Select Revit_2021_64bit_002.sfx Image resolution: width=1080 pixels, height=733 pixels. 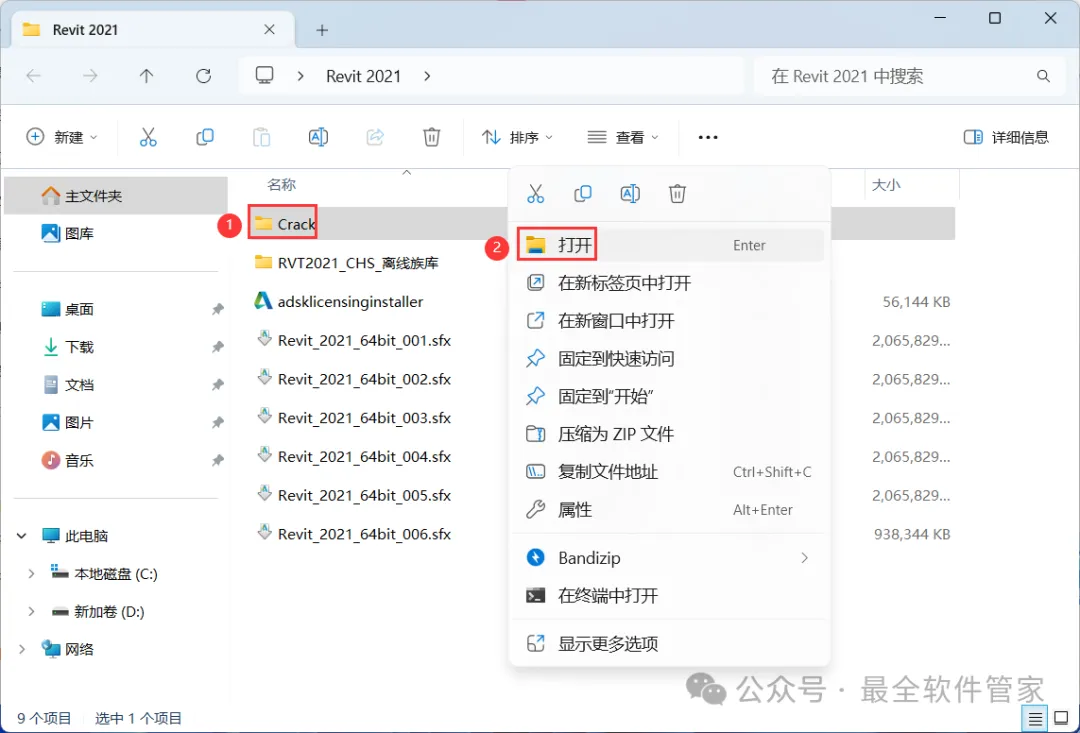(x=354, y=379)
